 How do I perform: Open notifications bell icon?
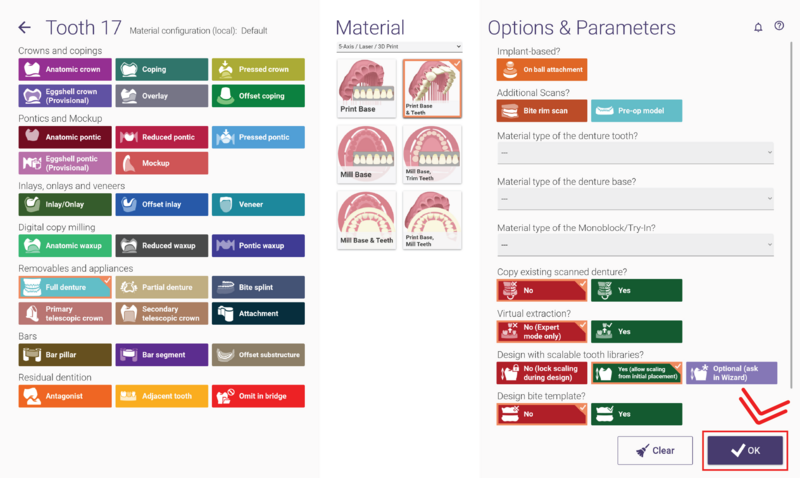pyautogui.click(x=758, y=27)
